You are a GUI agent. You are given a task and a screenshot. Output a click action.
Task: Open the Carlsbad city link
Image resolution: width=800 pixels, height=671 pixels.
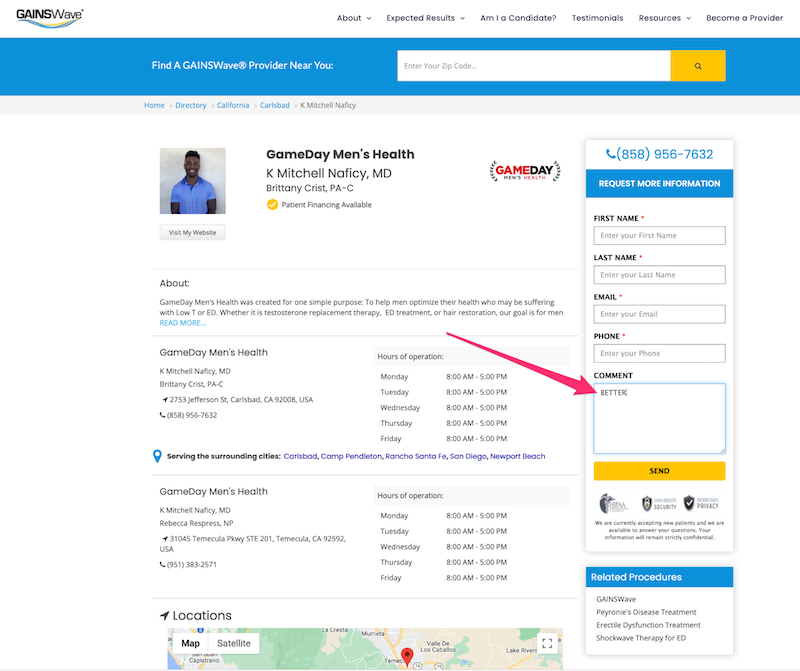pyautogui.click(x=300, y=456)
